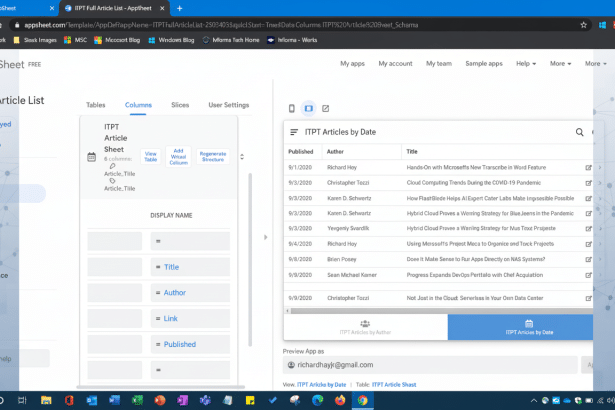The image size is (615, 410).
Task: Open Task View on taskbar
Action: 22,400
